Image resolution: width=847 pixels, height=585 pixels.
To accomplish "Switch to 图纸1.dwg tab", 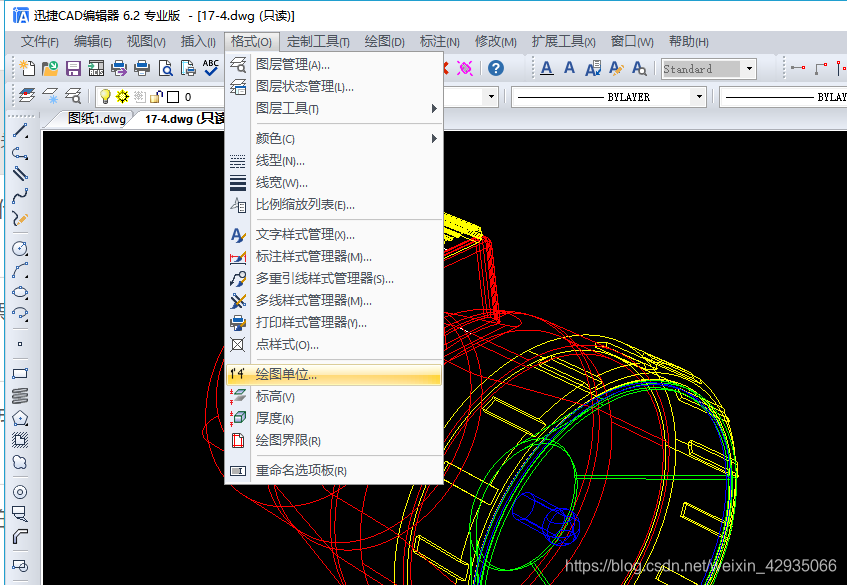I will [x=96, y=119].
